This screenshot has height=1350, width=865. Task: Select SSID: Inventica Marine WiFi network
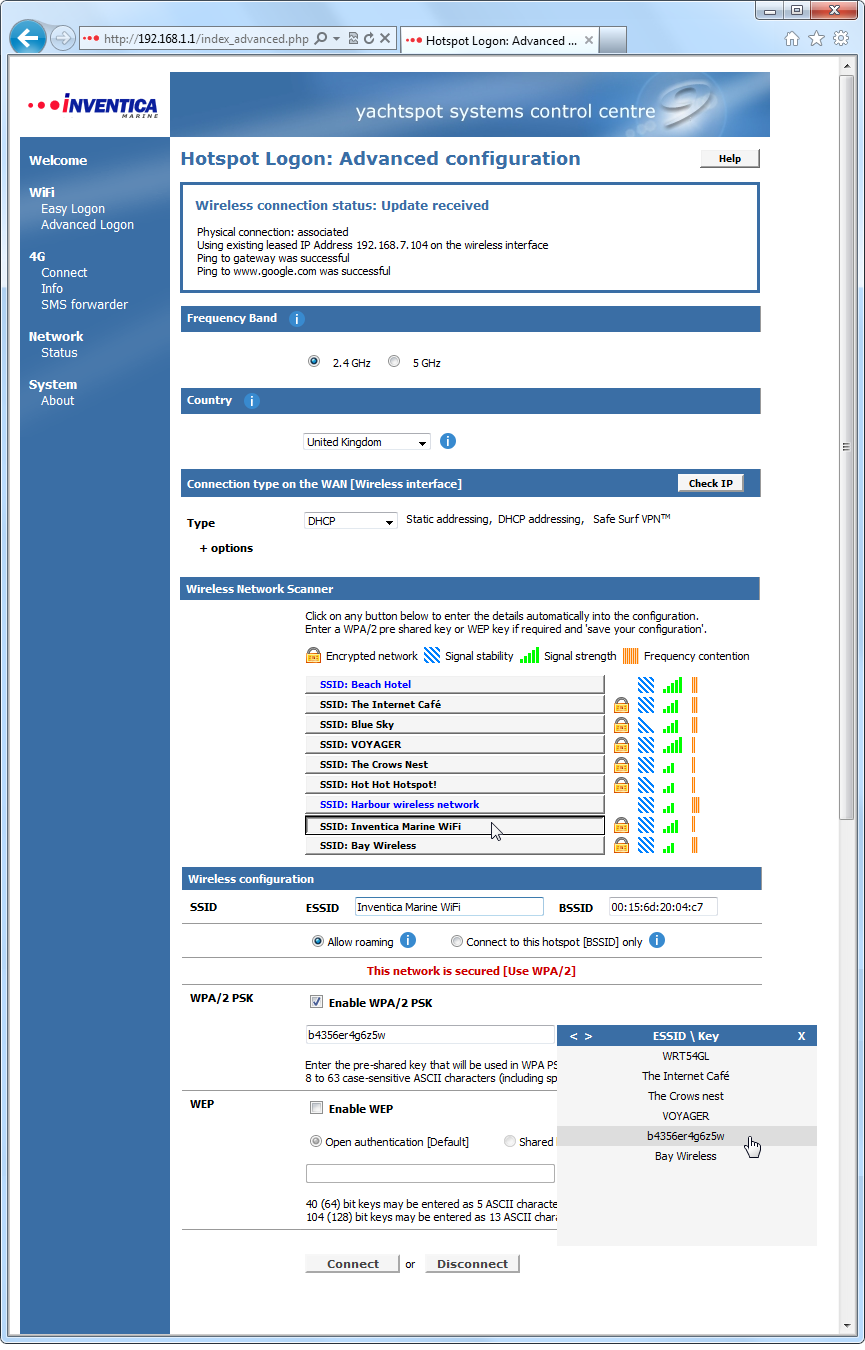[455, 826]
